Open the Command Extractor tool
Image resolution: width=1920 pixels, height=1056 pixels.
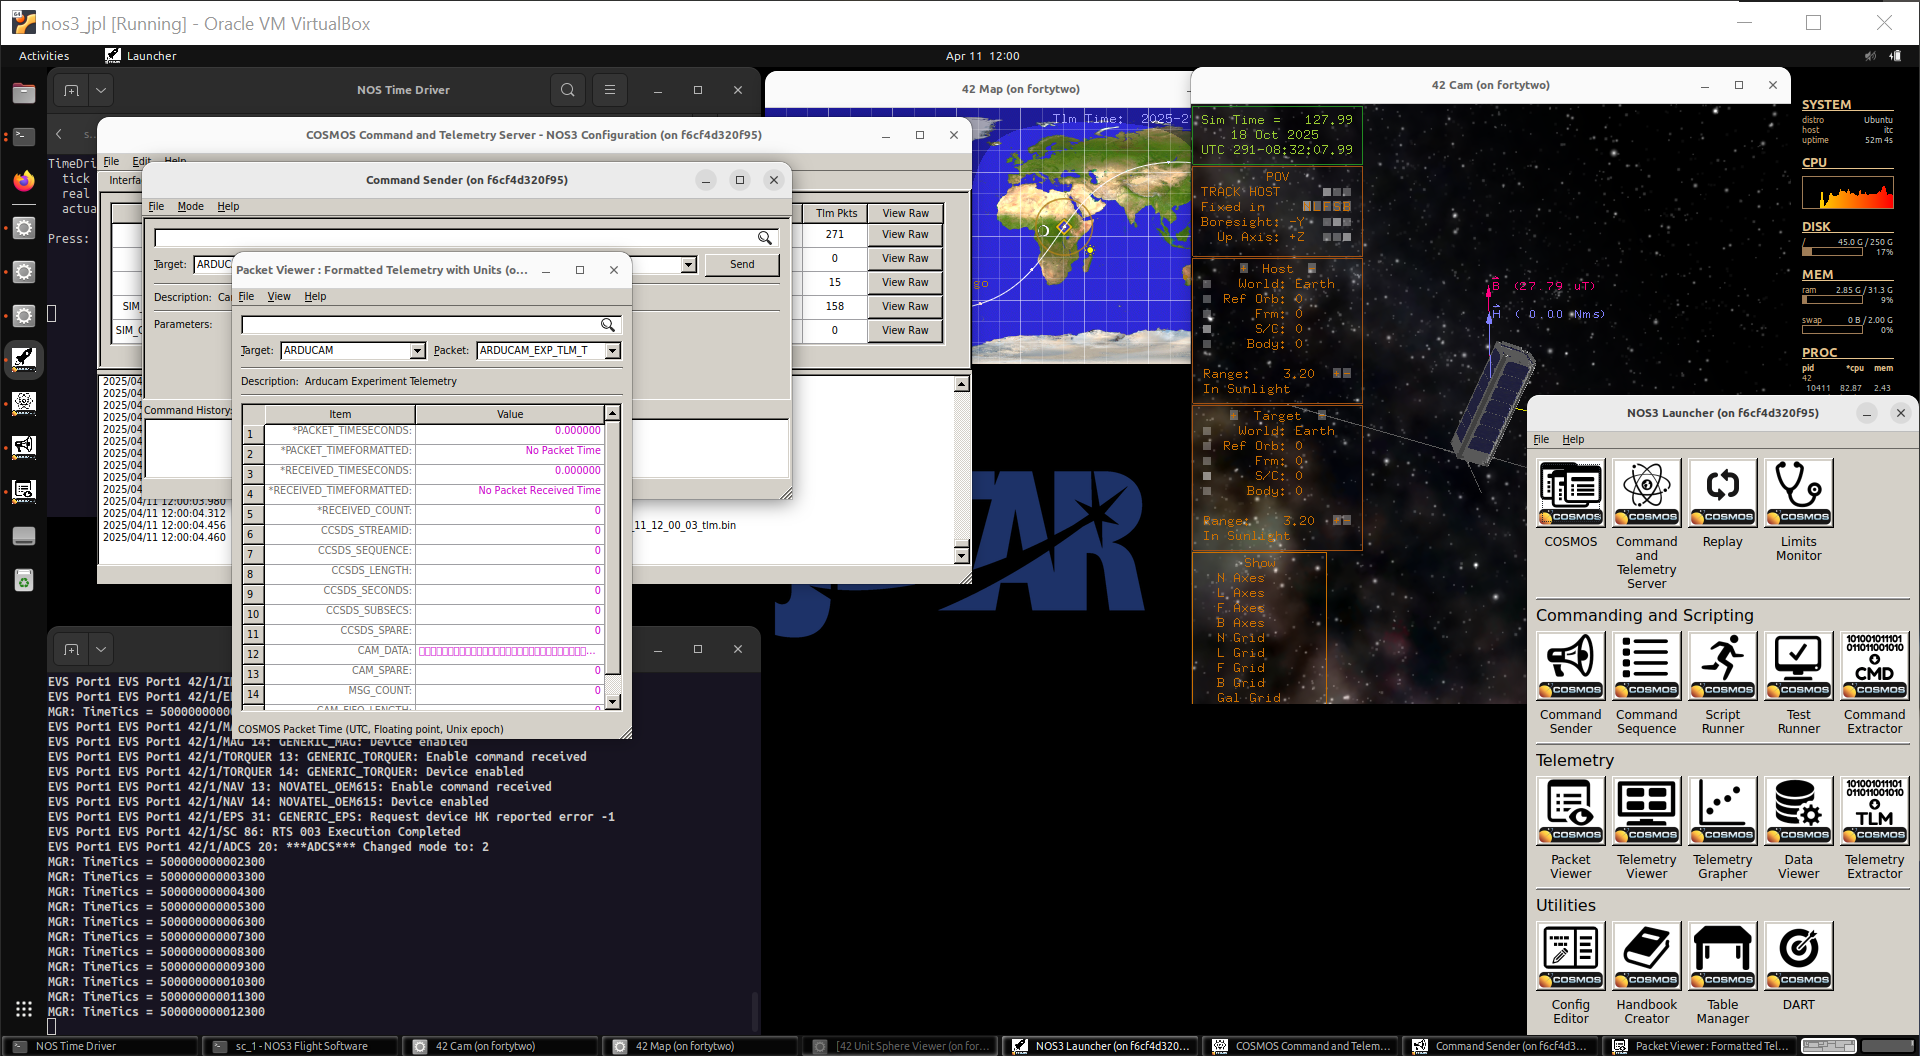point(1875,666)
